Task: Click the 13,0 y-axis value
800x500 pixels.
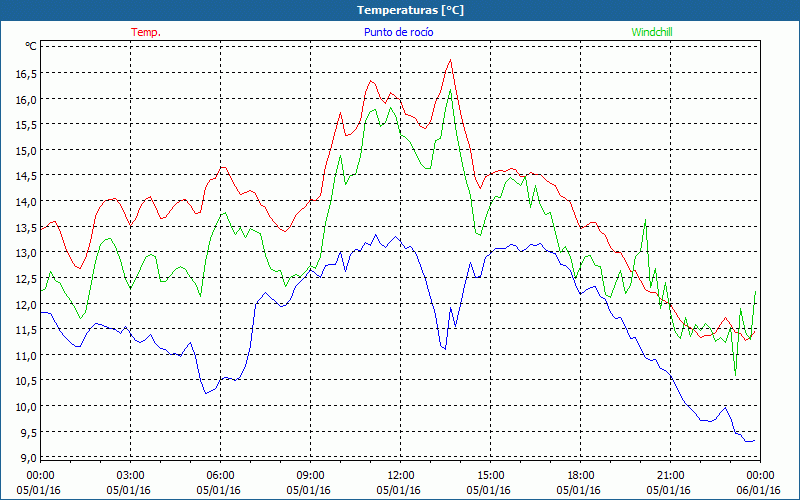Action: coord(27,253)
